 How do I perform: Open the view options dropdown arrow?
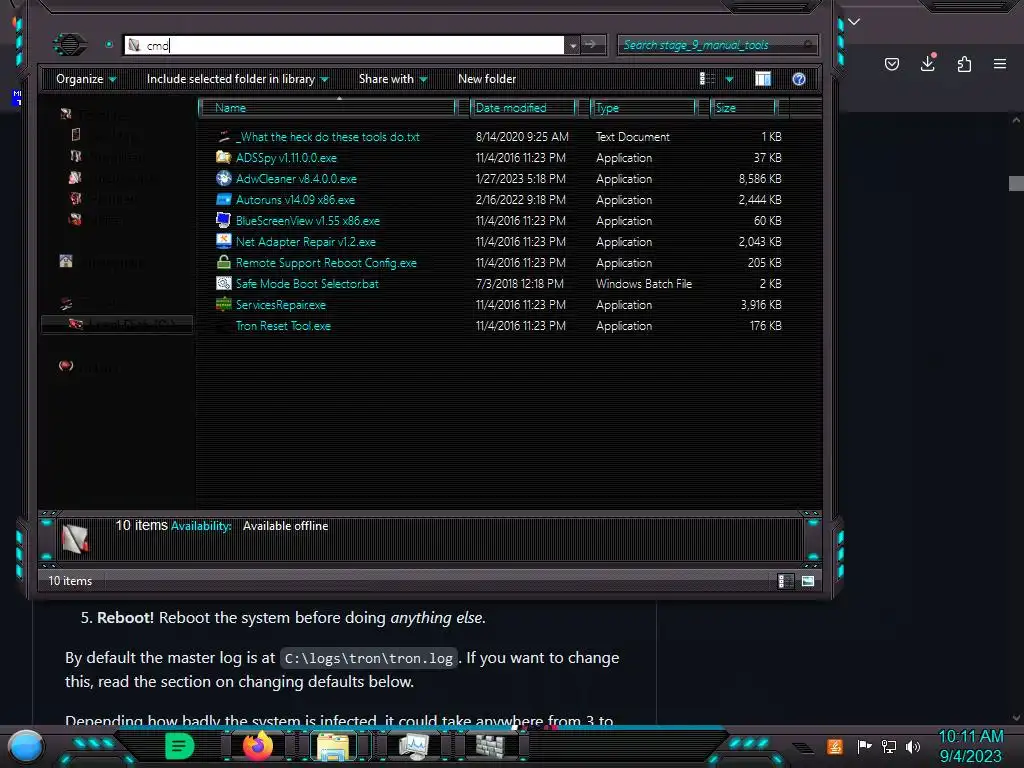729,80
